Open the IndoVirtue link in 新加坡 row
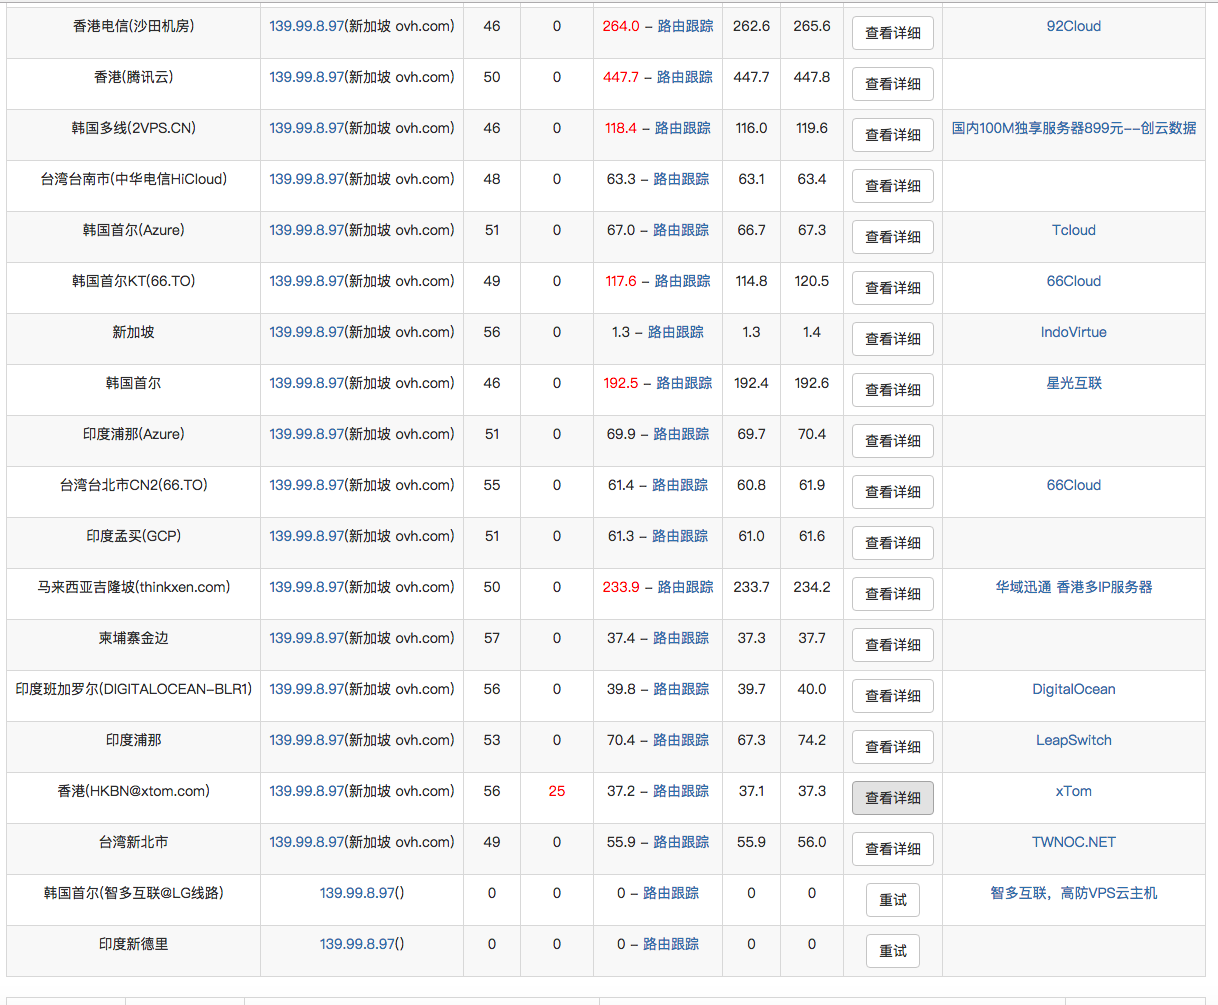This screenshot has height=1005, width=1218. click(1073, 332)
